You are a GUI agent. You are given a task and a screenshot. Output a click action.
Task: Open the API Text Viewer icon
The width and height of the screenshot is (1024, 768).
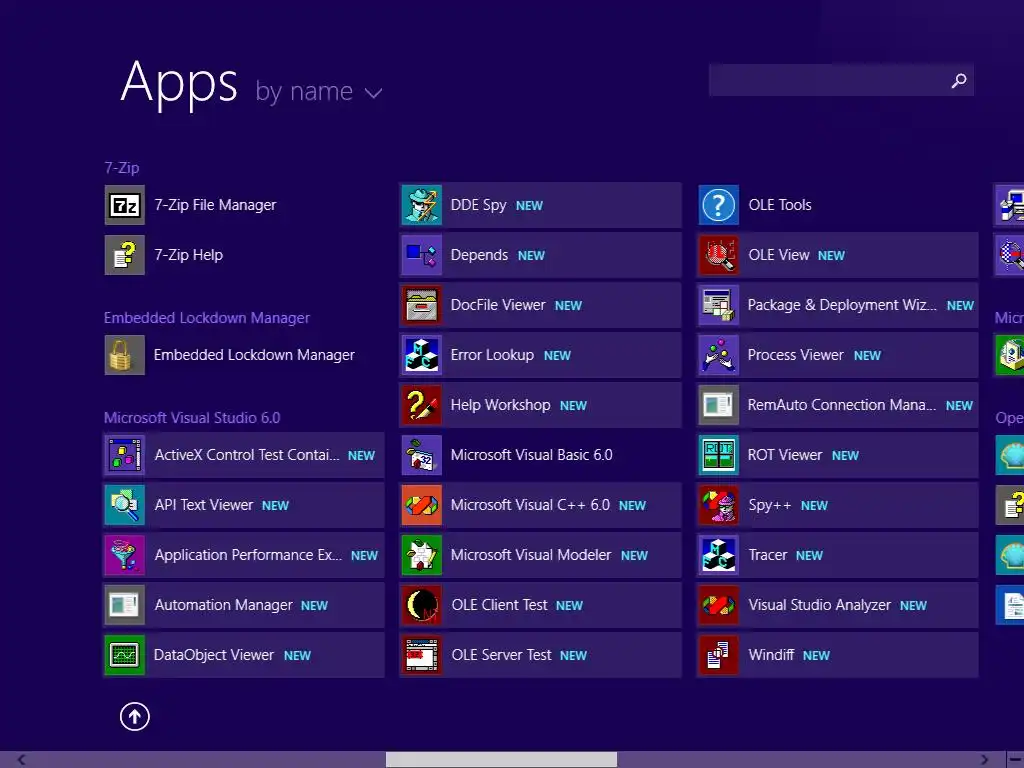coord(125,505)
